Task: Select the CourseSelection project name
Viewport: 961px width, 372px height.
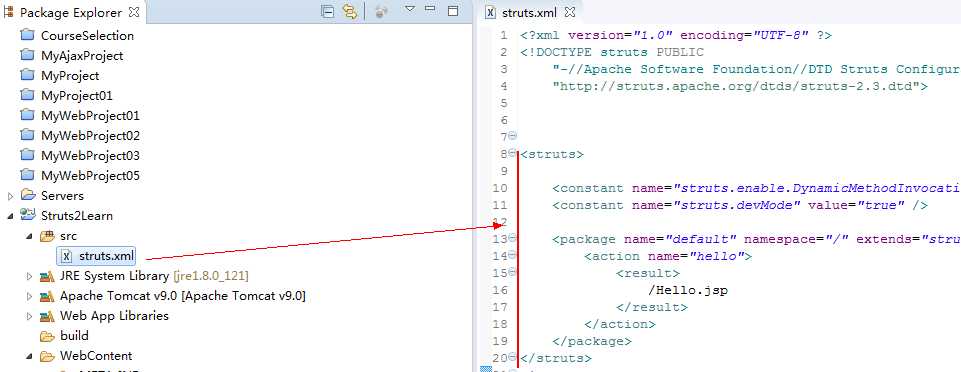Action: pyautogui.click(x=87, y=36)
